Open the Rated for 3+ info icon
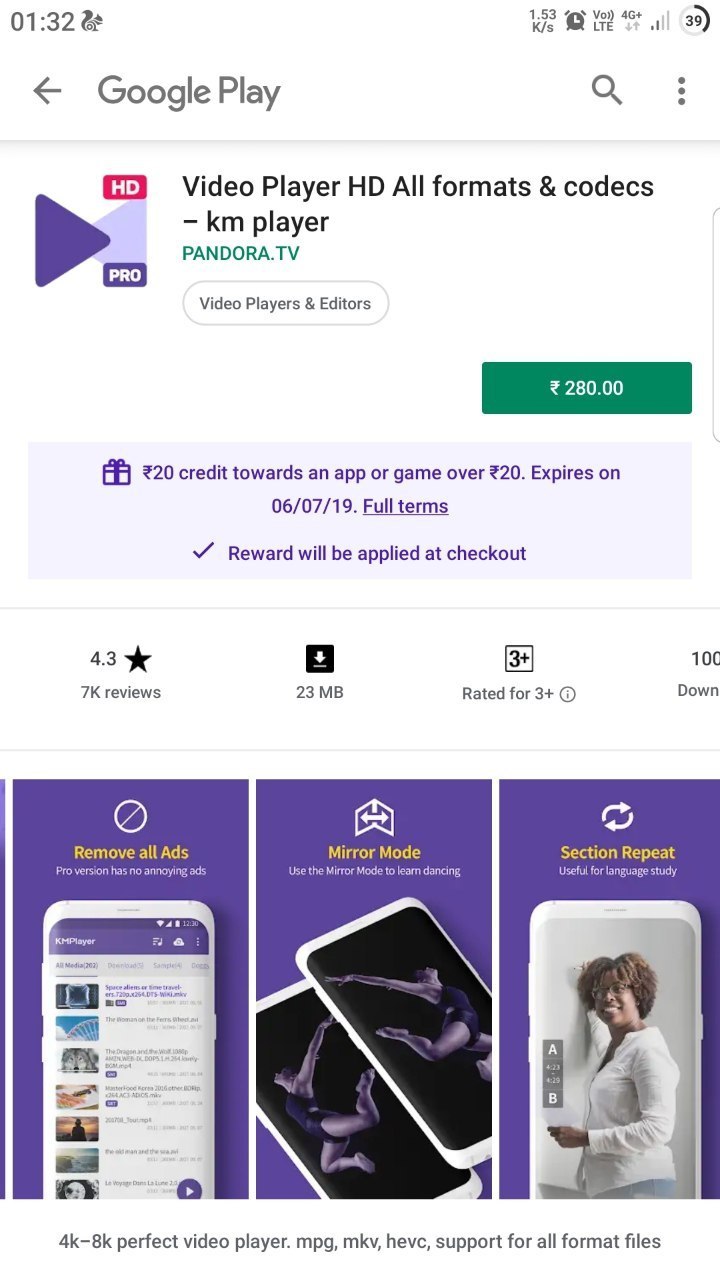Screen dimensions: 720x1280 pyautogui.click(x=567, y=694)
